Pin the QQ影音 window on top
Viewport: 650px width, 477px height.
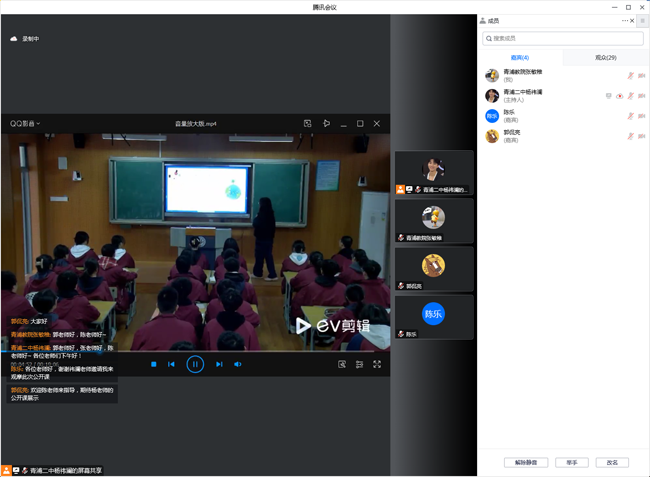pyautogui.click(x=326, y=123)
